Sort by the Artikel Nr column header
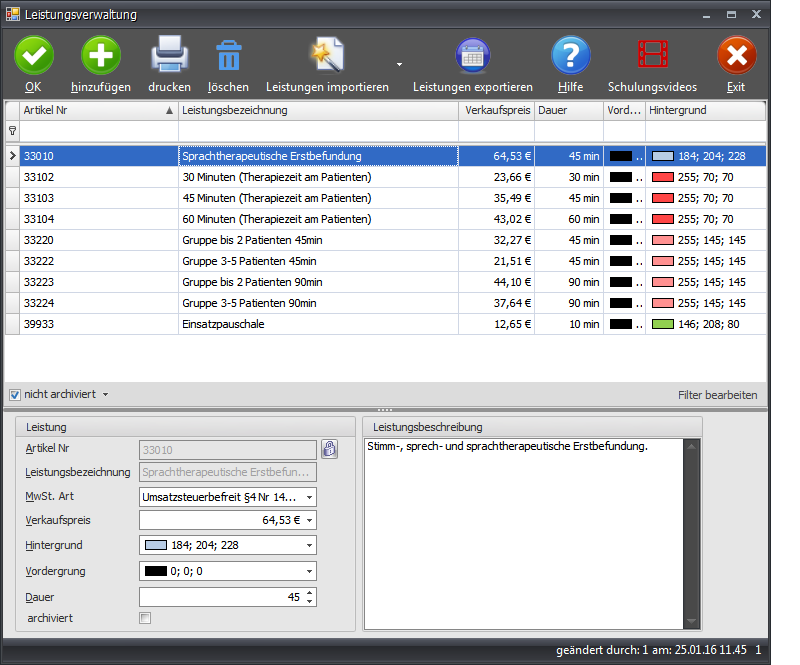 coord(99,110)
